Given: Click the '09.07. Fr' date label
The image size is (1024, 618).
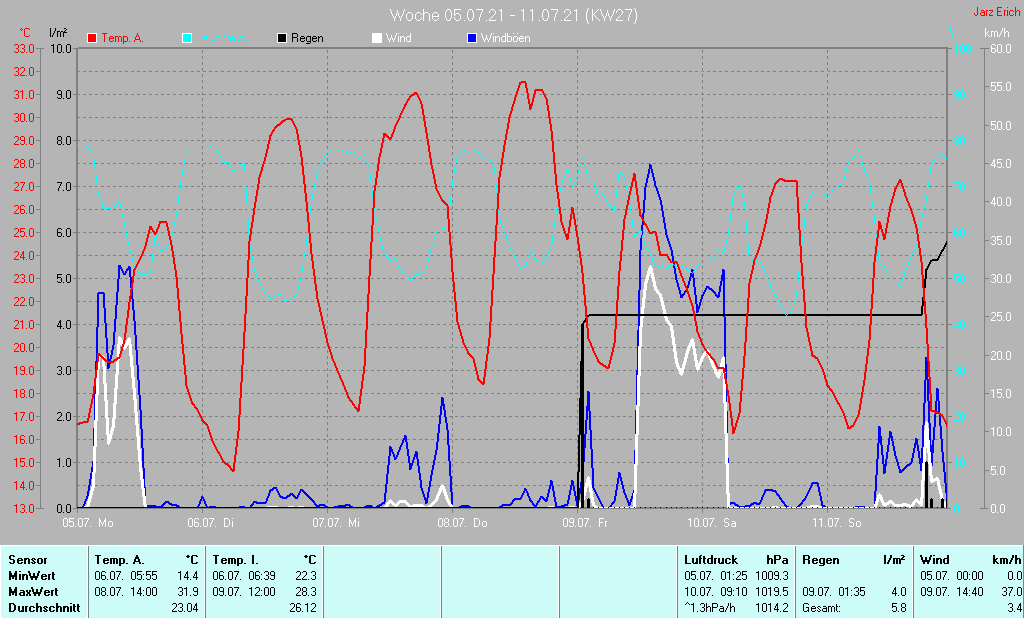Looking at the screenshot, I should [585, 523].
